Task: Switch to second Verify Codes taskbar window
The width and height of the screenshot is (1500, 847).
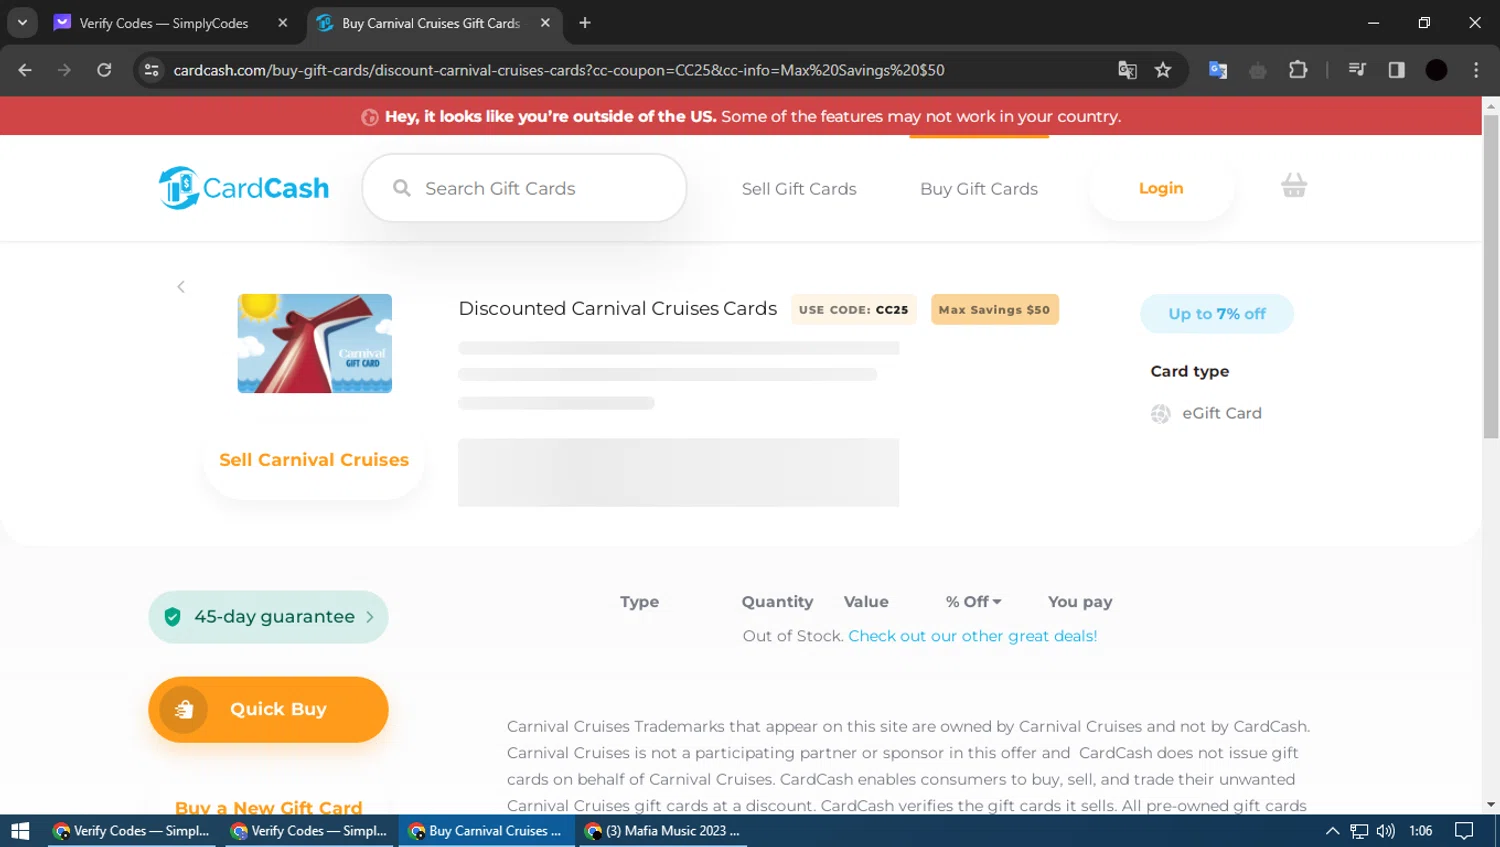Action: [309, 831]
